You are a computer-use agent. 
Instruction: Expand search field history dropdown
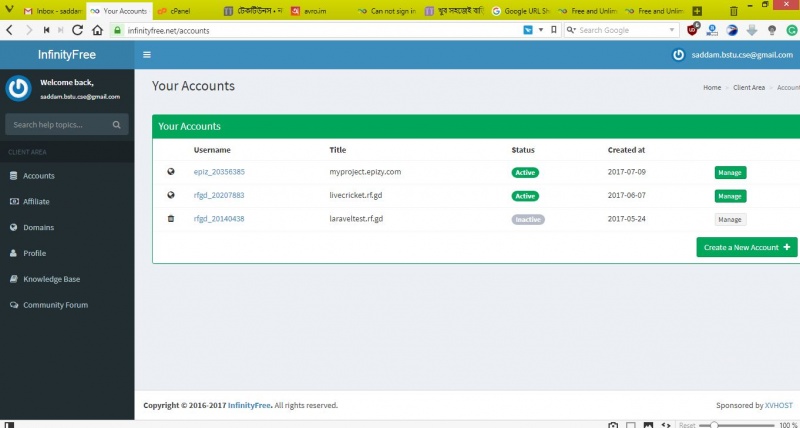pyautogui.click(x=672, y=30)
